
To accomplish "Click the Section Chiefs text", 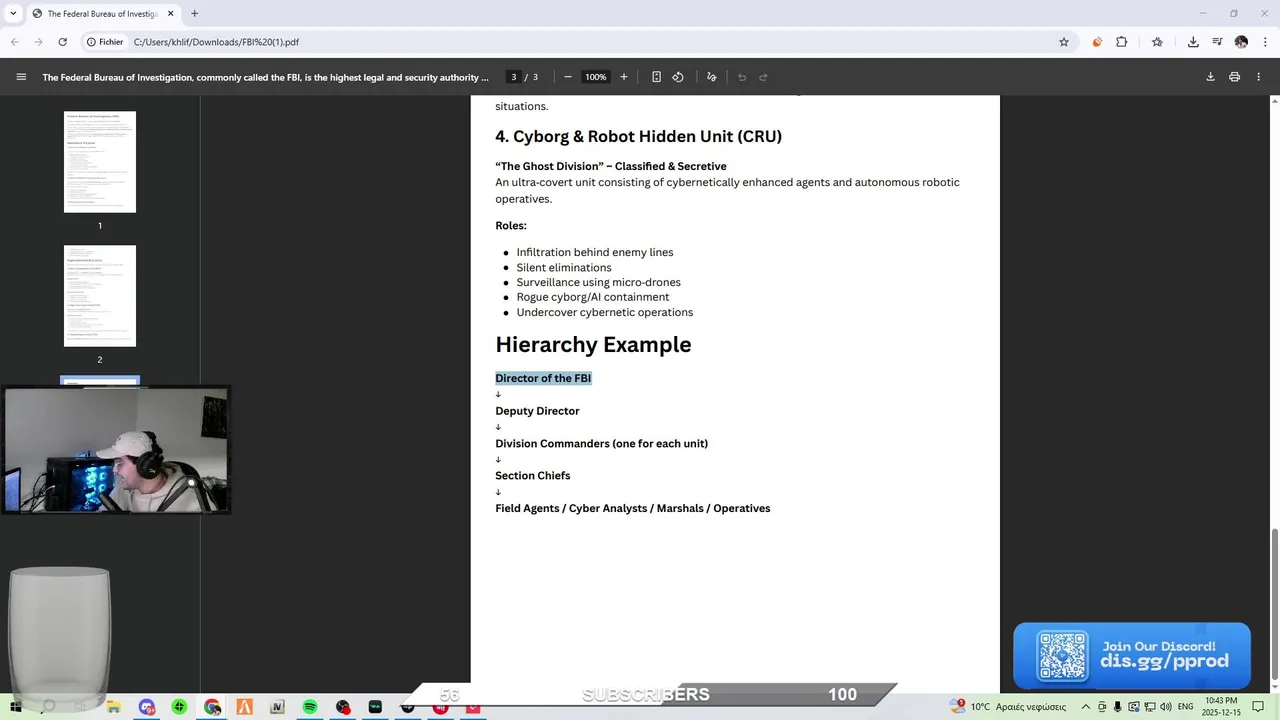I will 532,476.
